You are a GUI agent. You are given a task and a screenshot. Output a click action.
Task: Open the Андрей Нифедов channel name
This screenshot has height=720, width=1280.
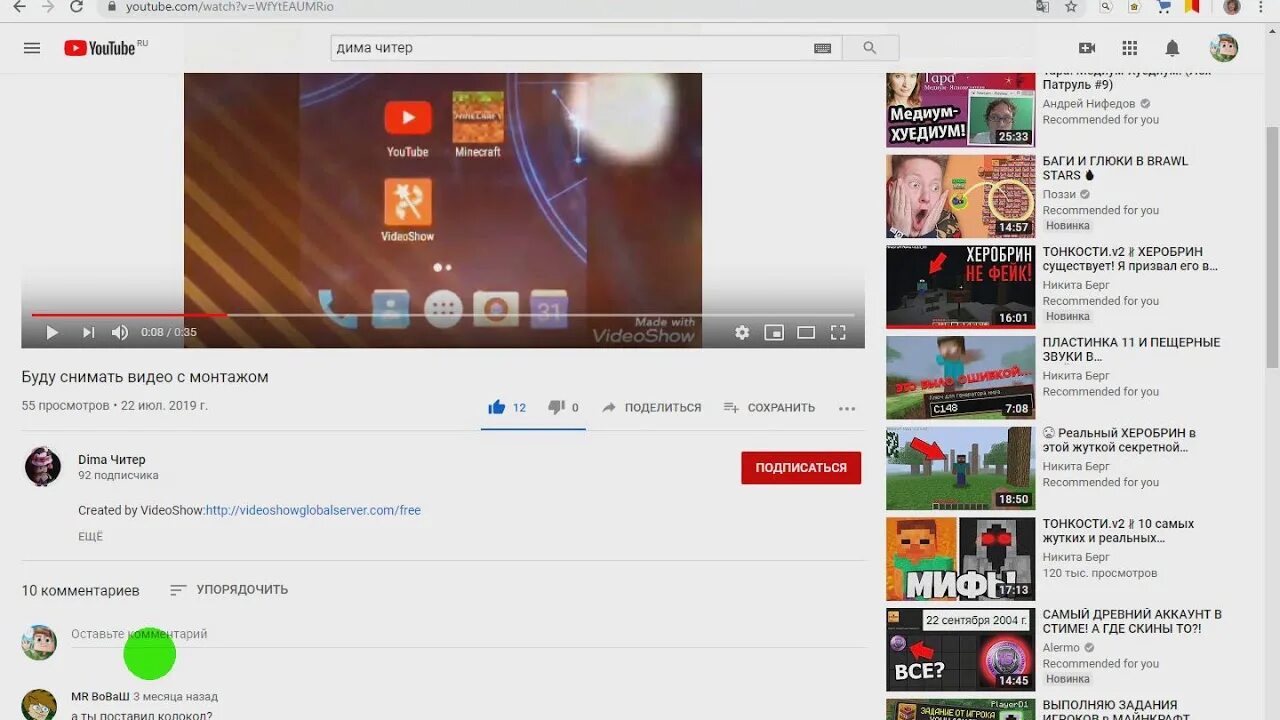point(1089,104)
